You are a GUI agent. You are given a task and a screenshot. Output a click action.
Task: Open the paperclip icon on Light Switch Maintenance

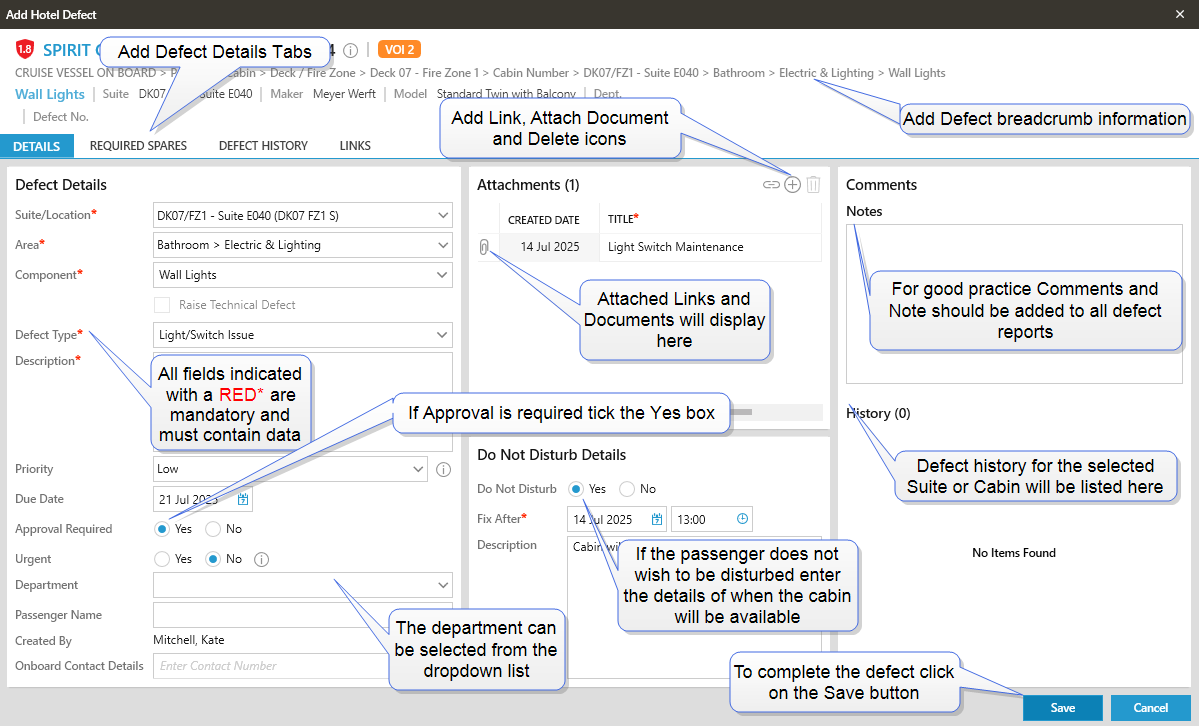click(x=484, y=247)
